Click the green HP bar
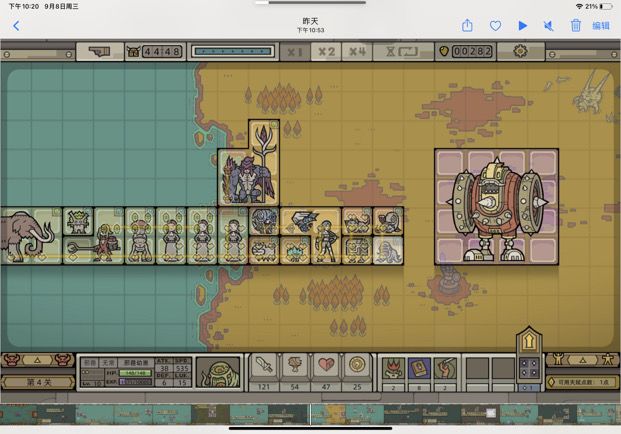This screenshot has height=434, width=621. tap(135, 373)
